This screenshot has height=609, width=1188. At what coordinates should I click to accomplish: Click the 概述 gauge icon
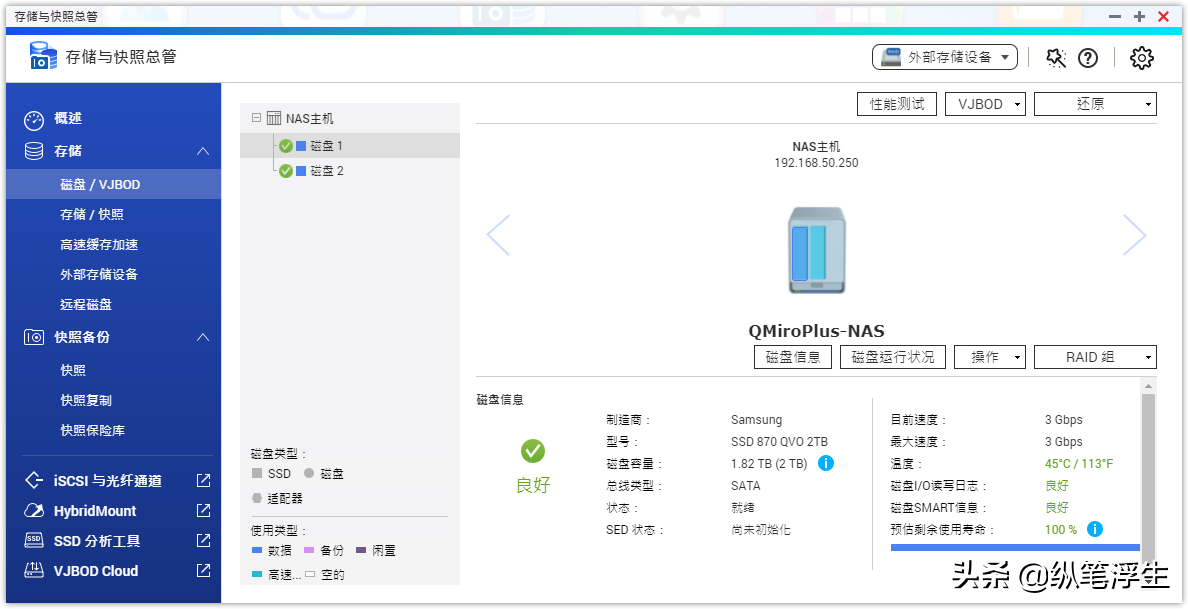[x=34, y=120]
